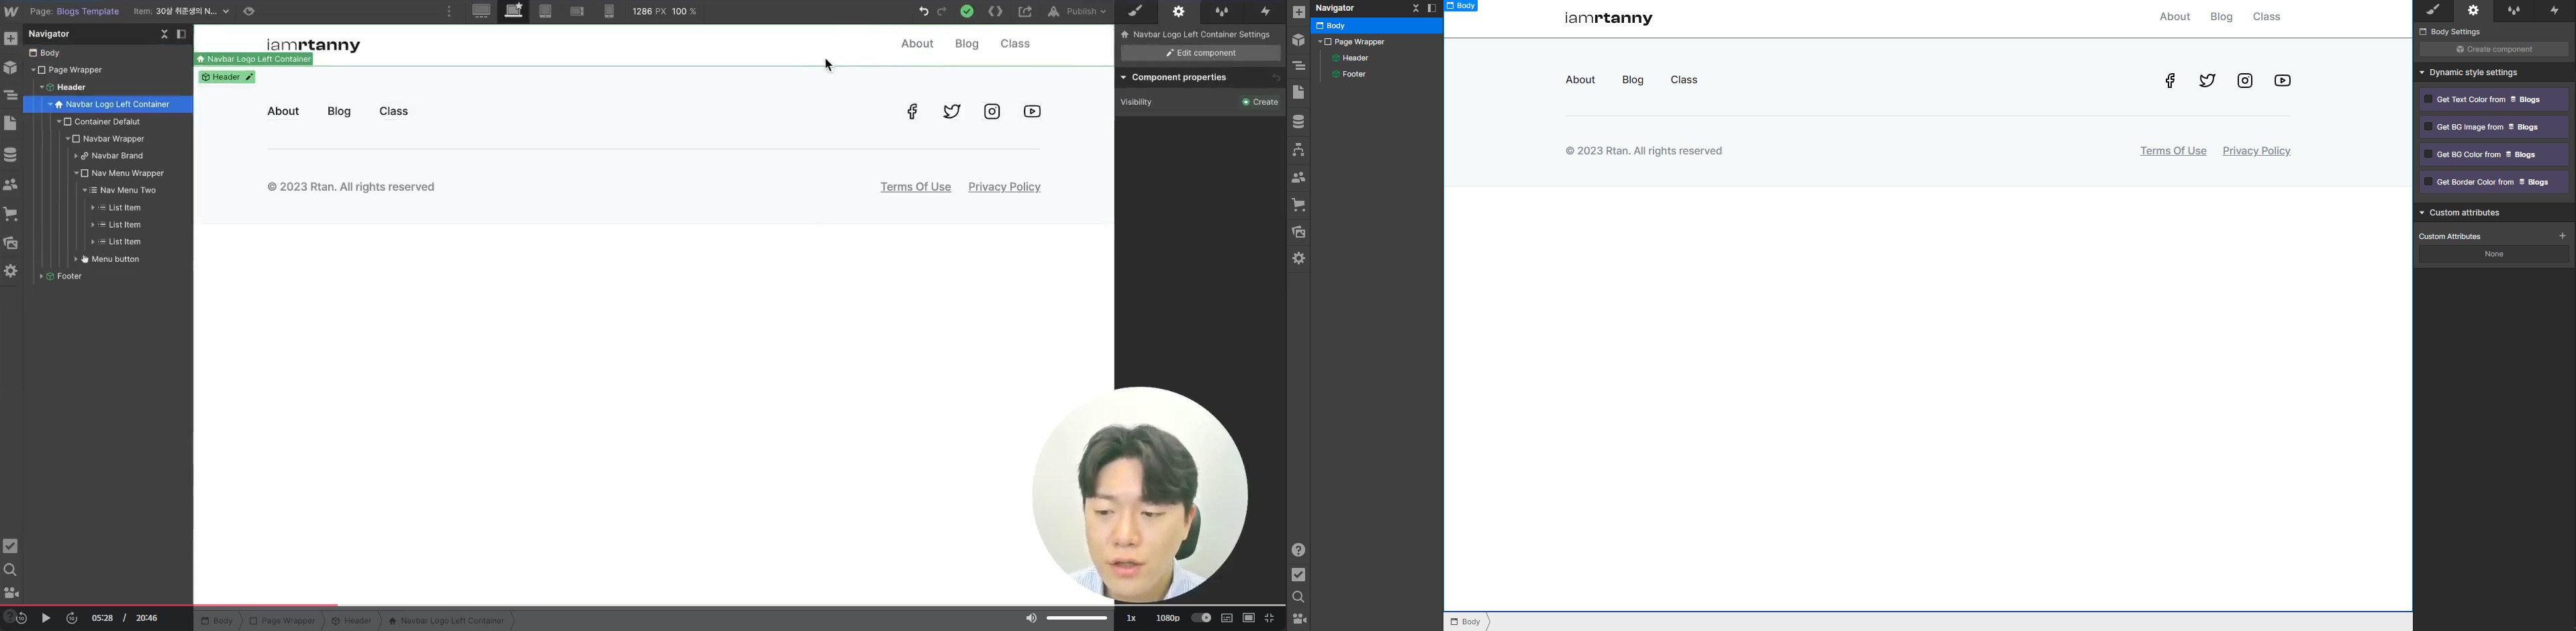This screenshot has width=2576, height=631.
Task: Switch to Settings gear tab in right panel
Action: 2473,11
